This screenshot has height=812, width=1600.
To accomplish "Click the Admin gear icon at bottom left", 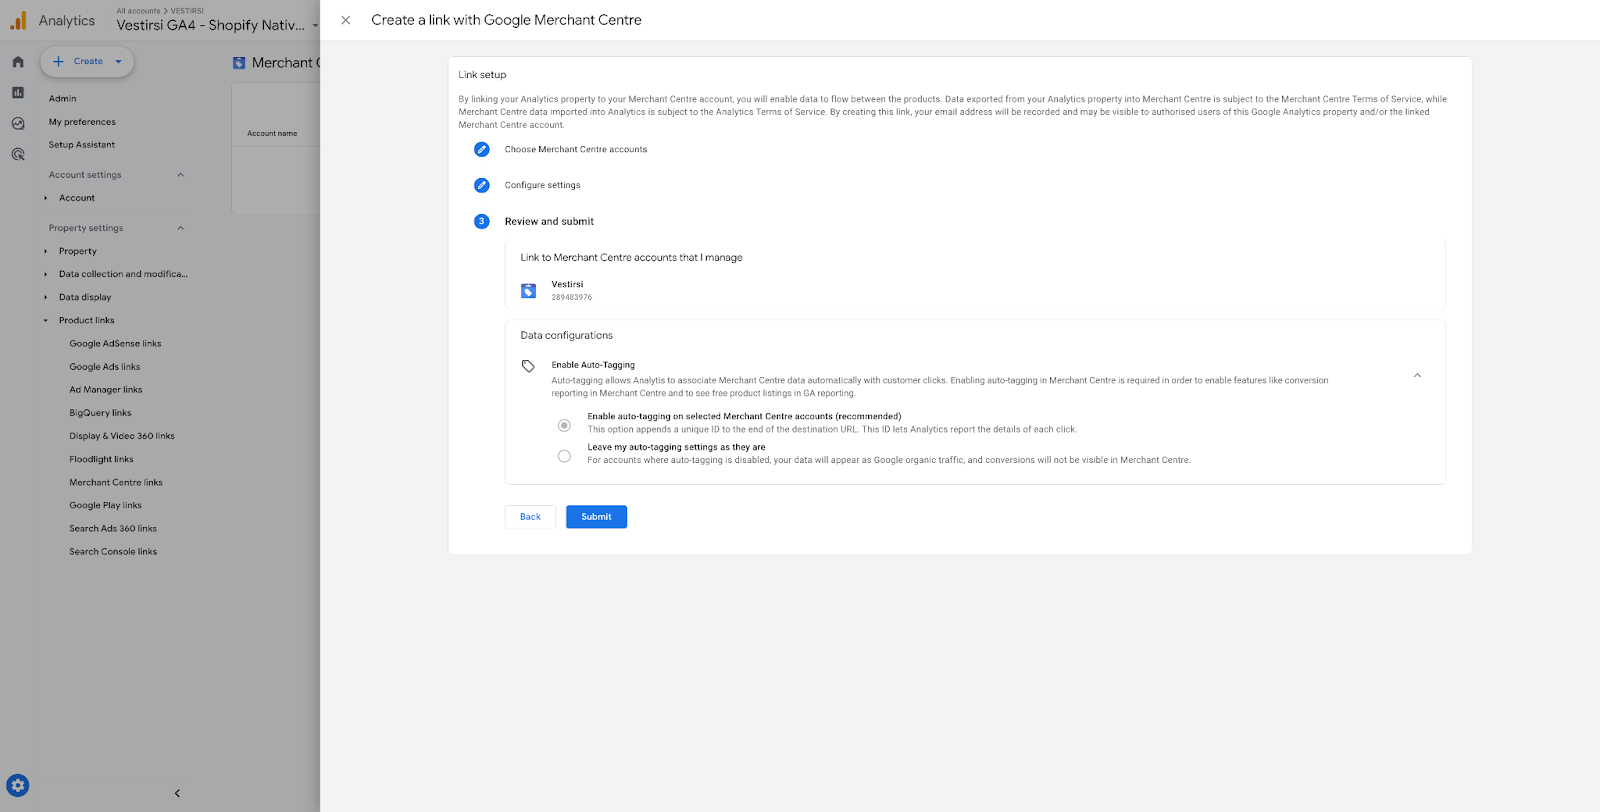I will point(18,785).
